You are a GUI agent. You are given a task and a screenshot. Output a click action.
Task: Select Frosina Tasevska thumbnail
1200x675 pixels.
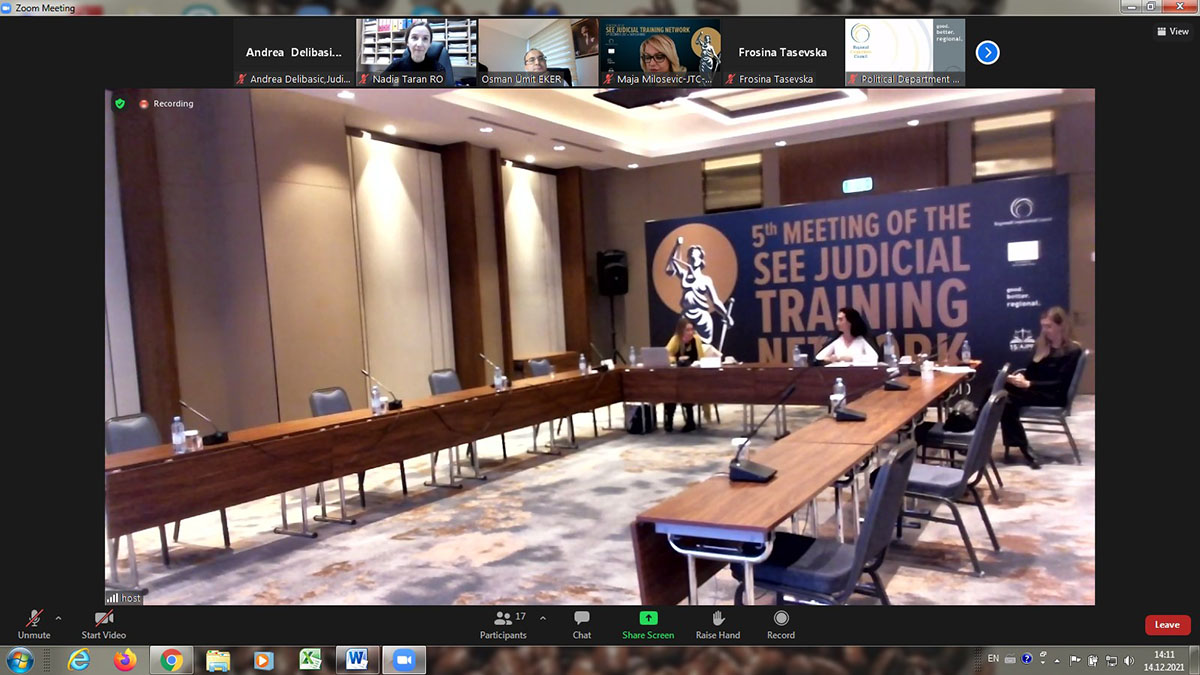point(783,52)
